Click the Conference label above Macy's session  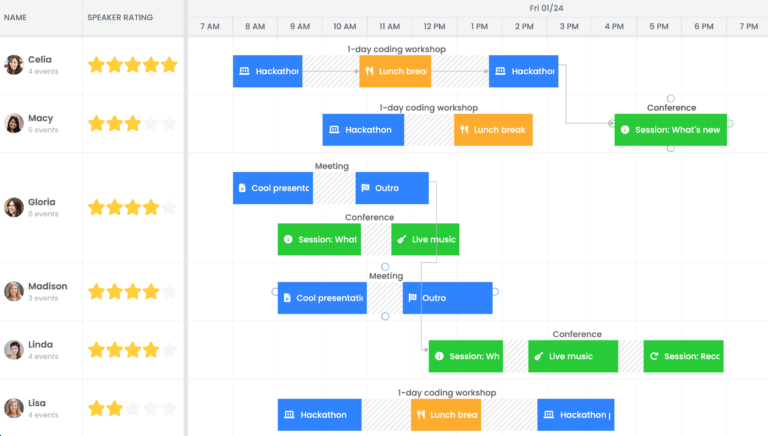coord(671,107)
